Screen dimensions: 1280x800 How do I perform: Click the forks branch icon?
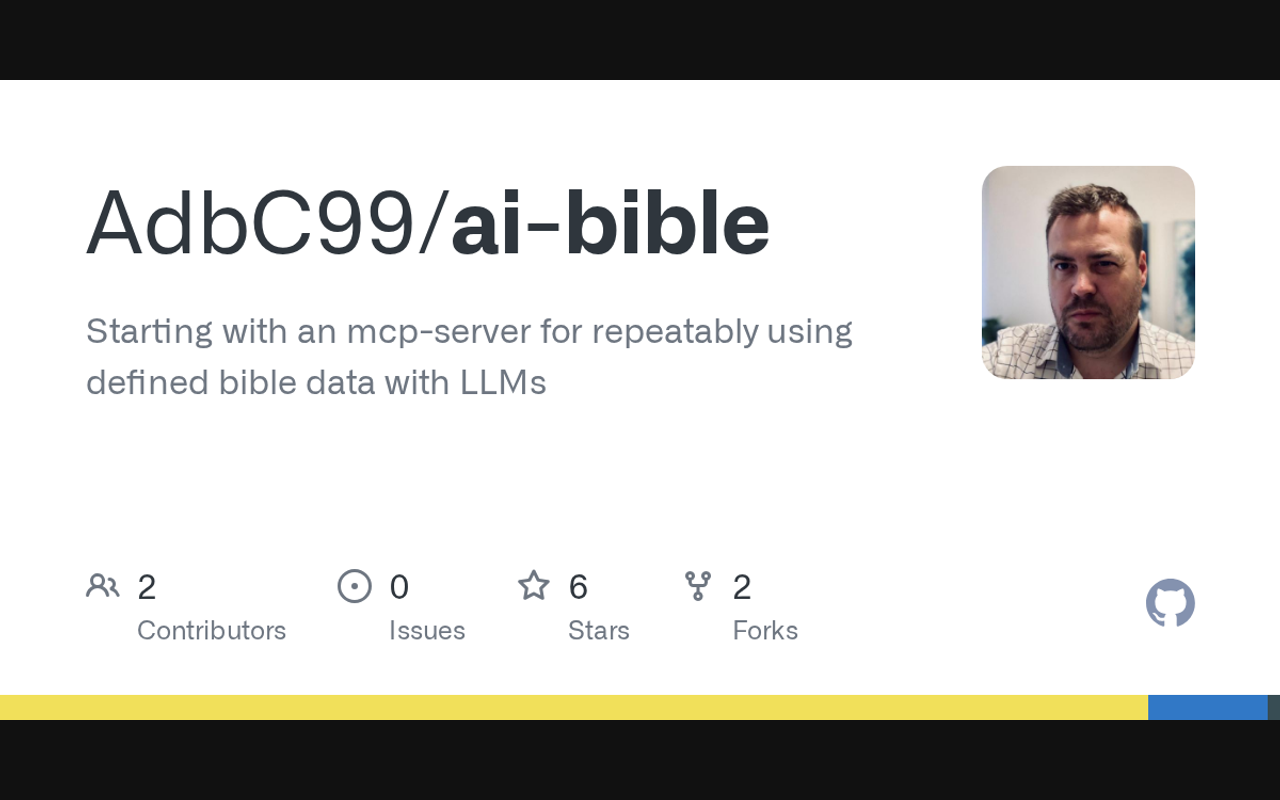(698, 586)
